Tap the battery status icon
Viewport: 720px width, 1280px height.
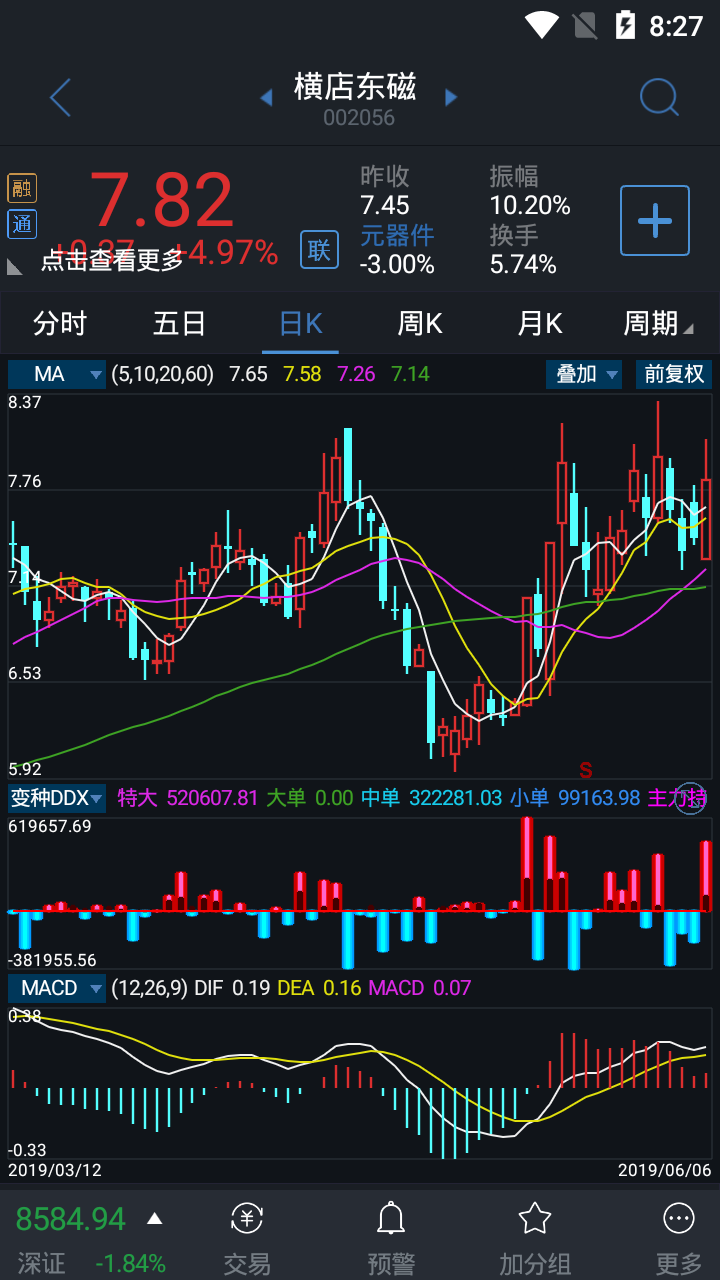coord(626,24)
